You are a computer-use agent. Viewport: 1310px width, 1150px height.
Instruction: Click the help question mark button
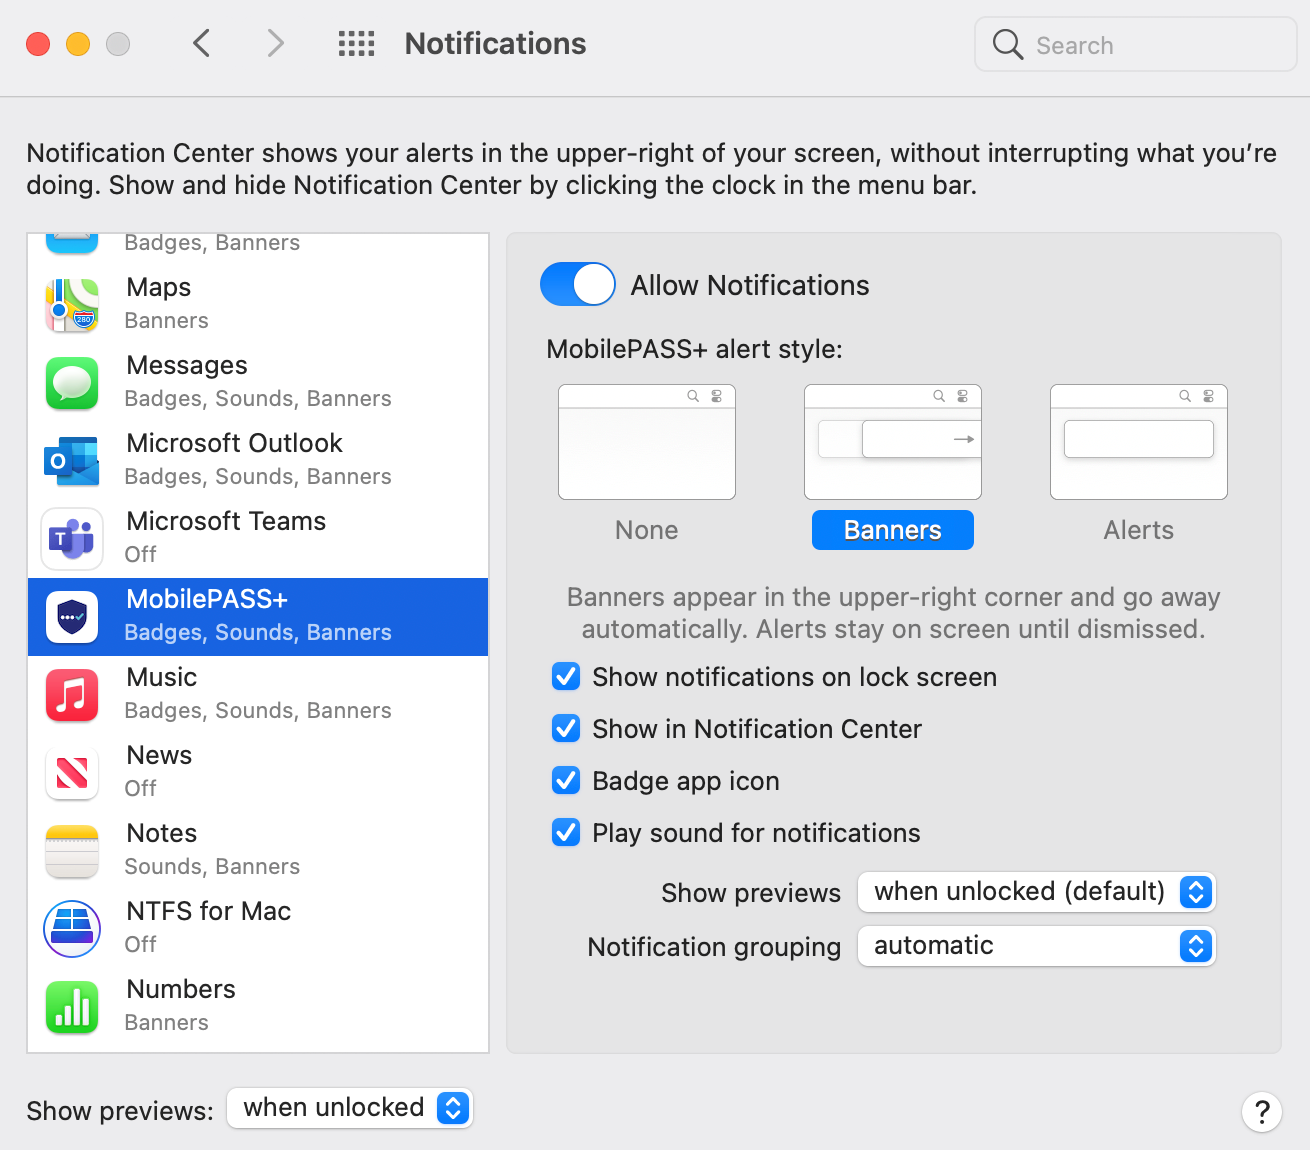pyautogui.click(x=1262, y=1111)
